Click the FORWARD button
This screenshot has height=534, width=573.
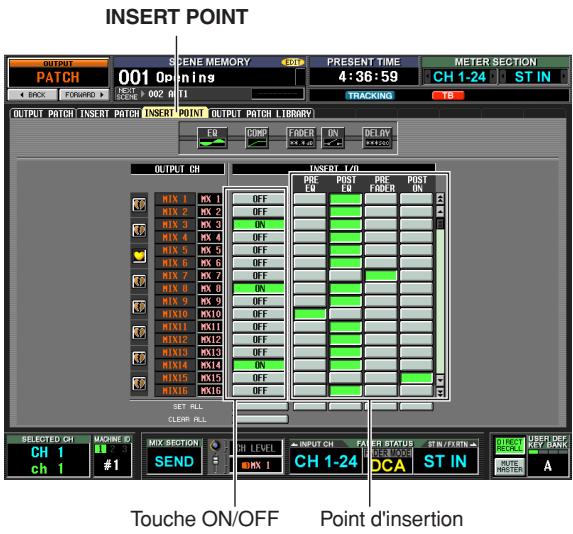[x=84, y=95]
